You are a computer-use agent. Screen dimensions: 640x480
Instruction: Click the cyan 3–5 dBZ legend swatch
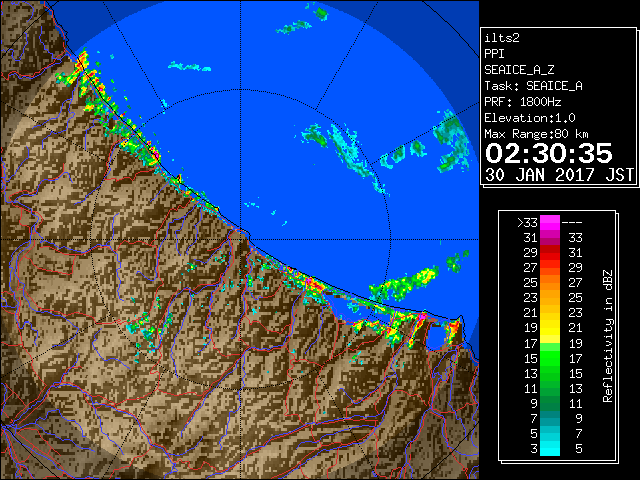pos(550,448)
